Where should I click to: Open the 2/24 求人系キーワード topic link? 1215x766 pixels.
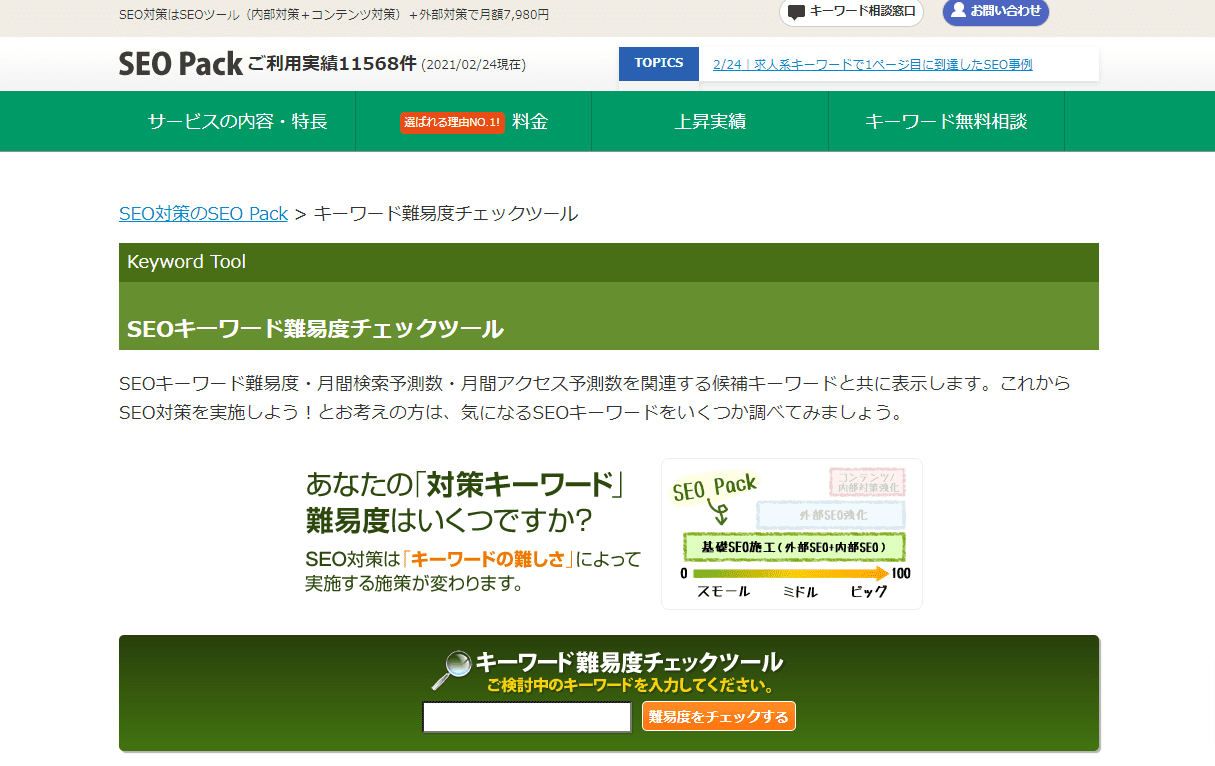point(873,64)
